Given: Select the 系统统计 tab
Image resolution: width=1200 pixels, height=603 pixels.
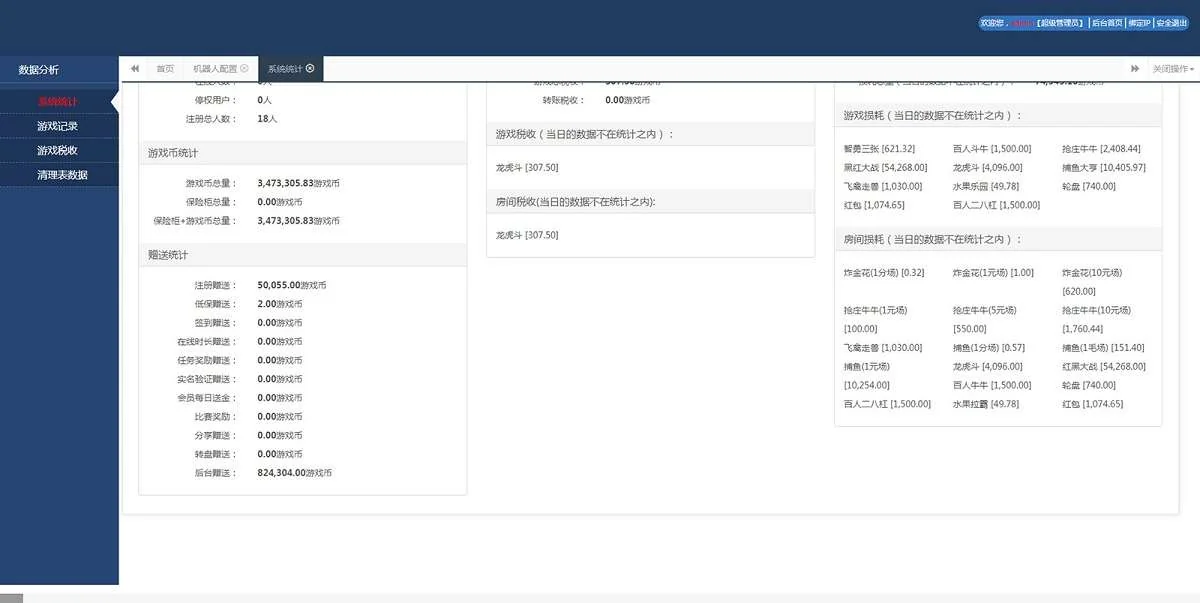Looking at the screenshot, I should (x=284, y=69).
